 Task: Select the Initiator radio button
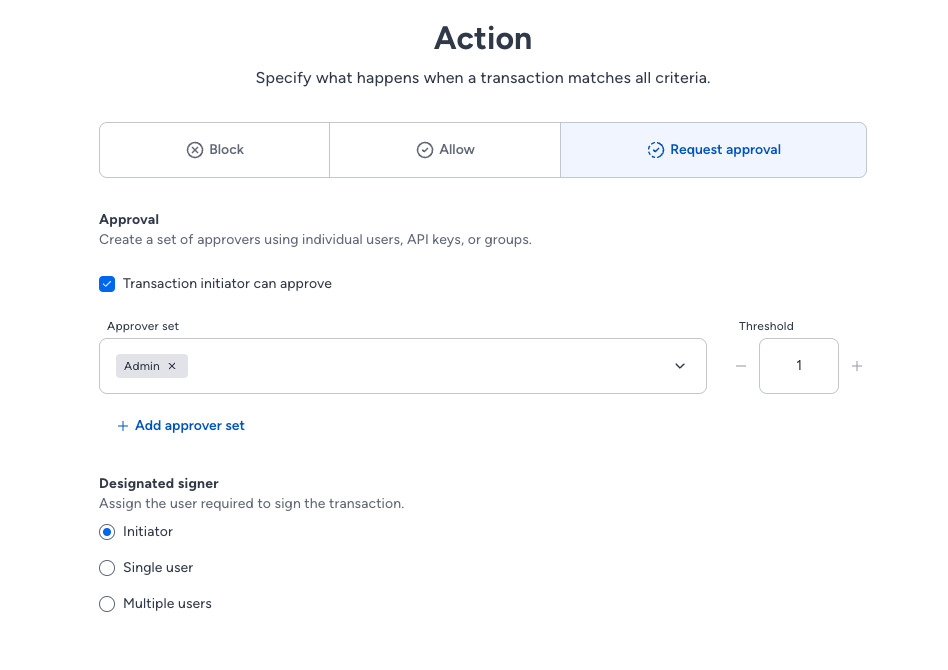(x=107, y=532)
